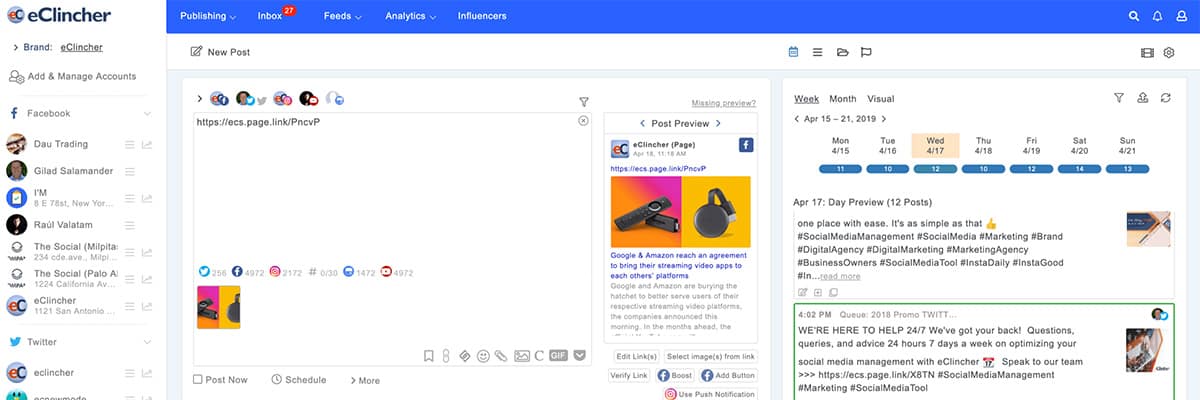Open the user profile icon
This screenshot has width=1200, height=400.
[1182, 16]
